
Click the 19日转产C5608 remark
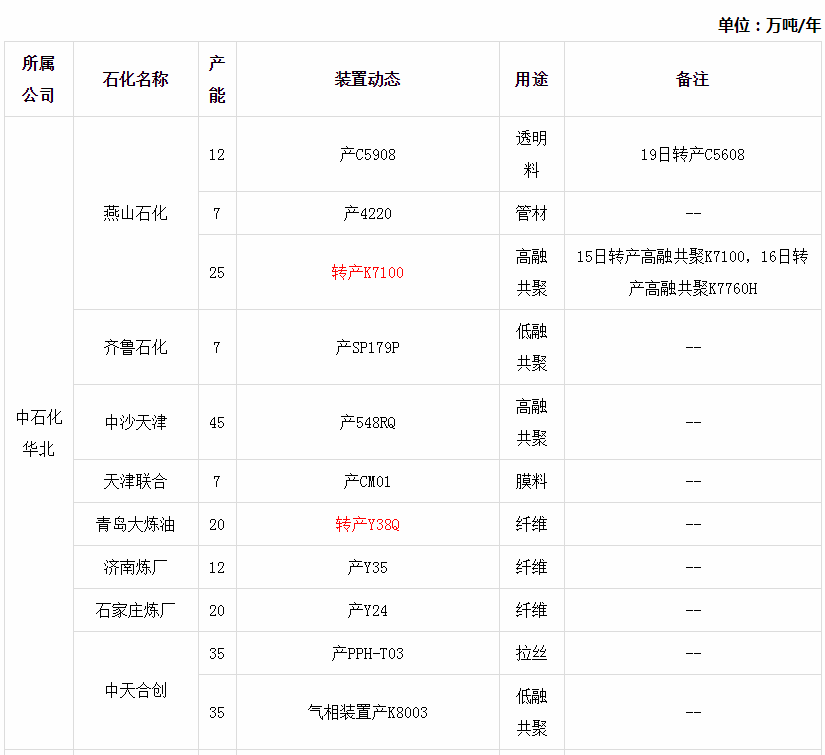(x=692, y=154)
